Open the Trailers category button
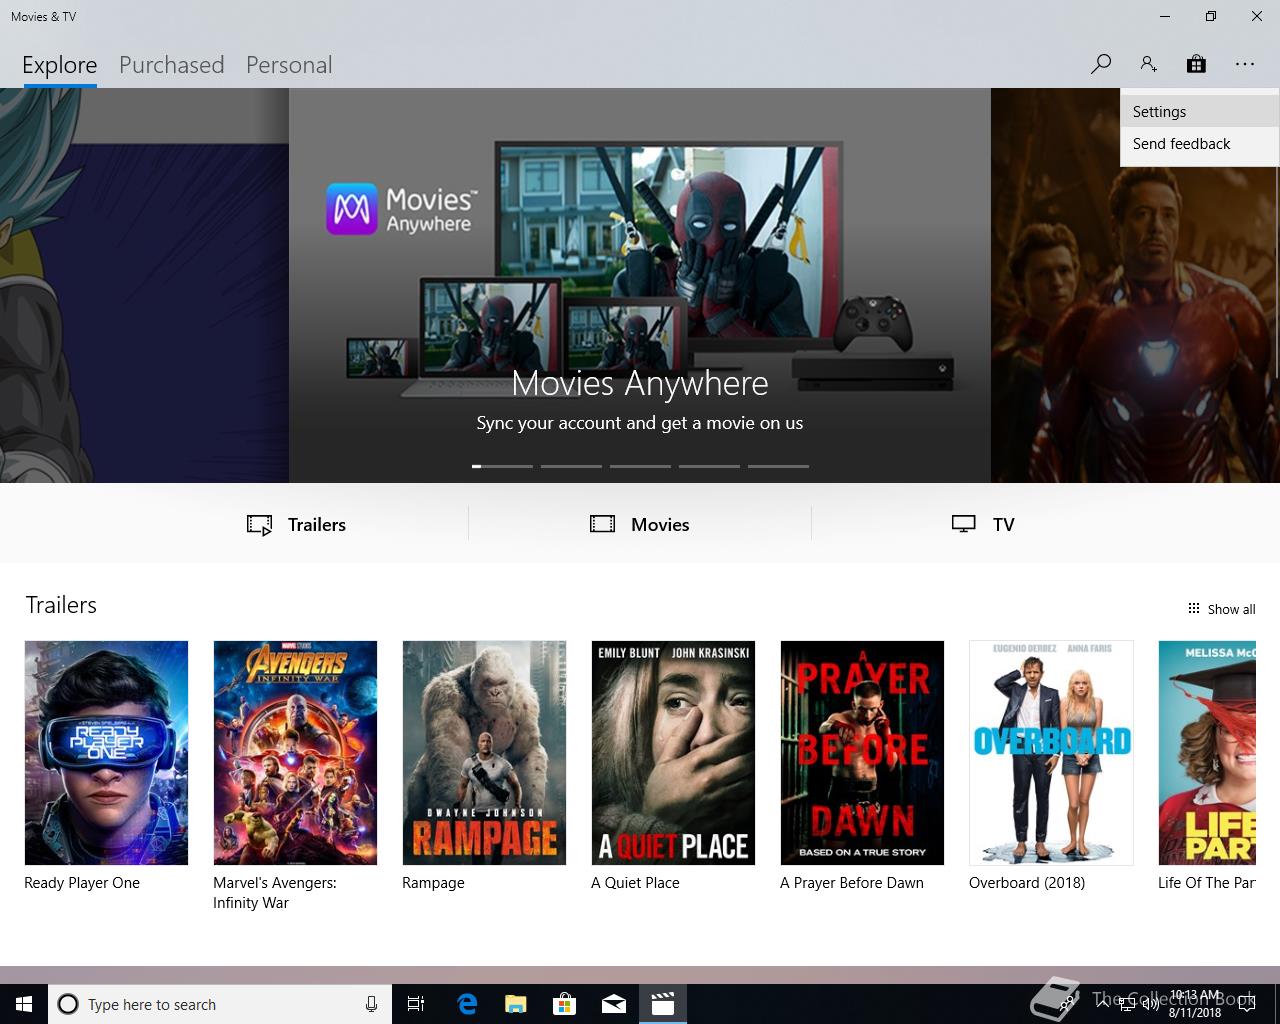 296,525
